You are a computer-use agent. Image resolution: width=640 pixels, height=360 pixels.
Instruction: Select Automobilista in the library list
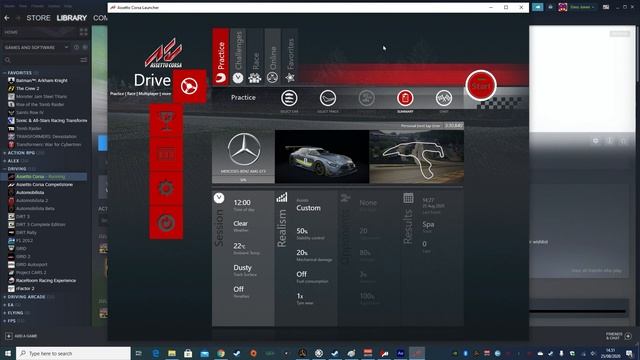coord(30,192)
